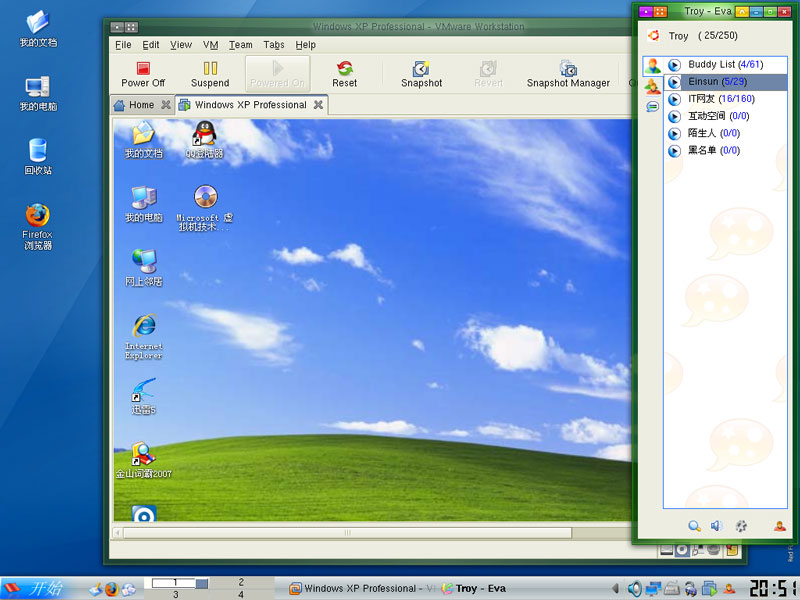Open the File menu in VMware
This screenshot has height=600, width=800.
(123, 45)
